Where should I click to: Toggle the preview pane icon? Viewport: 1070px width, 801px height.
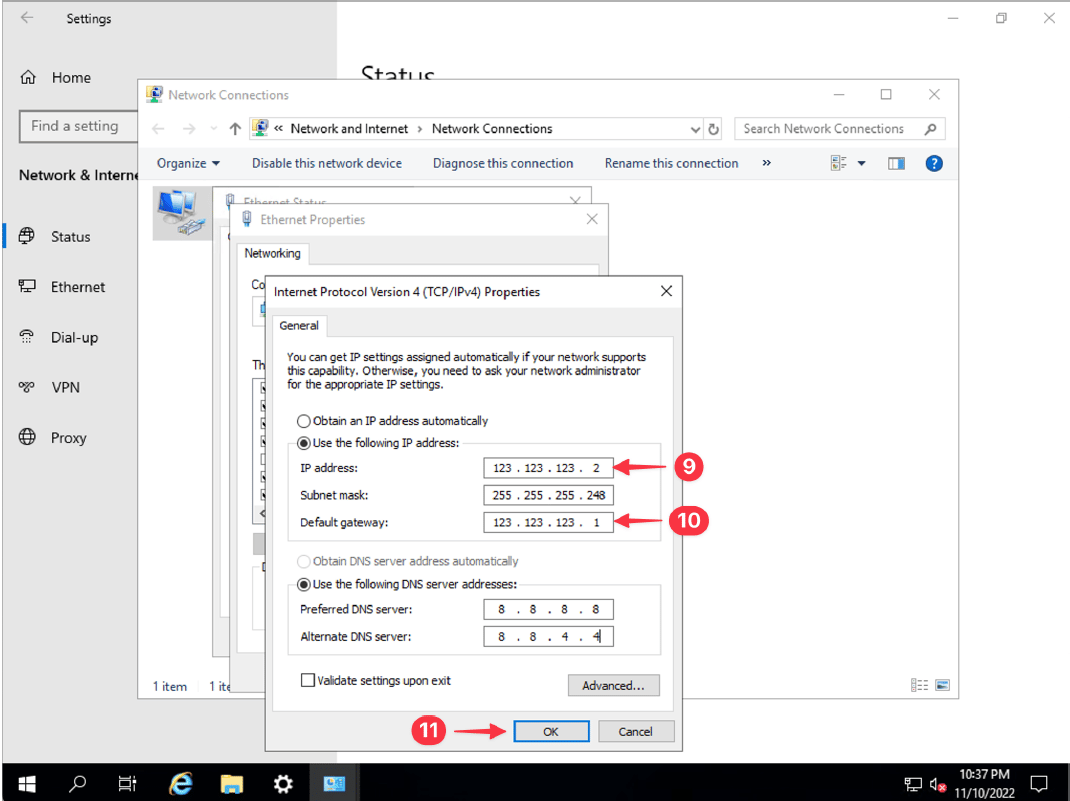pyautogui.click(x=896, y=163)
